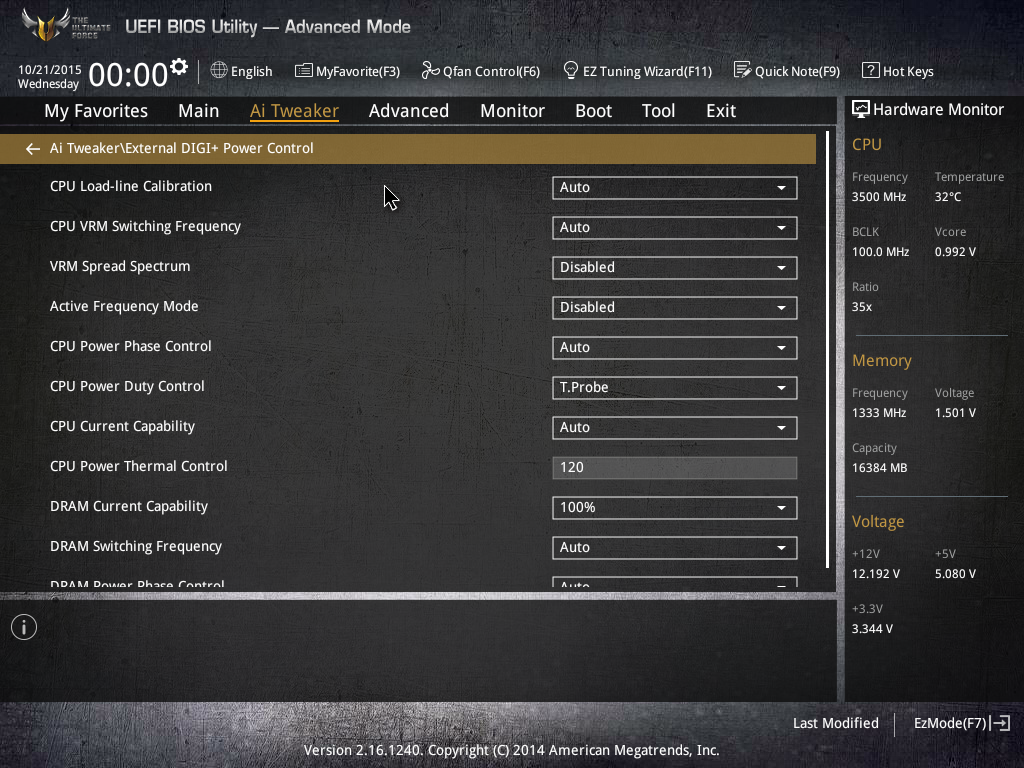The image size is (1024, 768).
Task: Click the 35x ratio value
Action: (x=861, y=307)
